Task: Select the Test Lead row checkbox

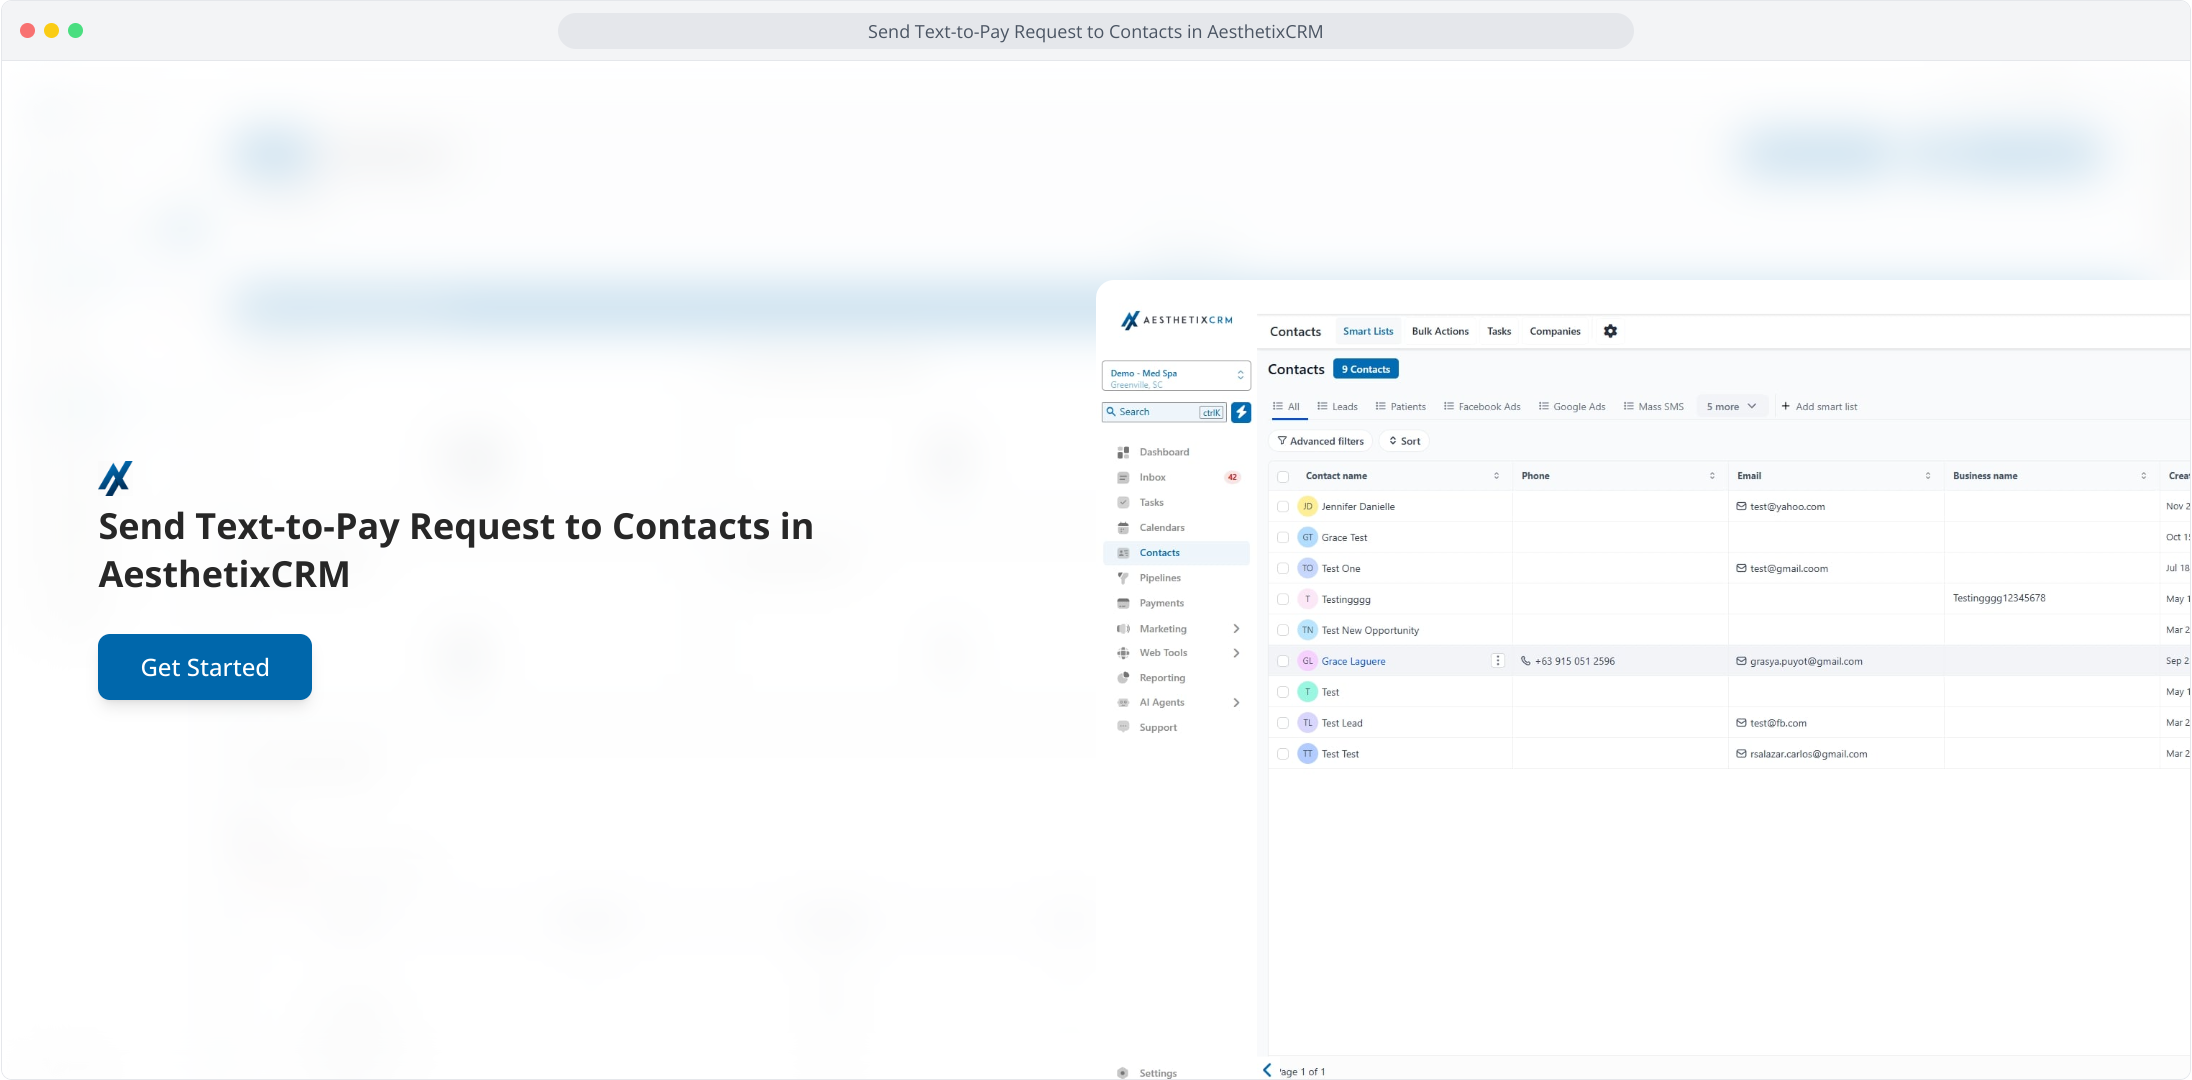Action: coord(1283,723)
